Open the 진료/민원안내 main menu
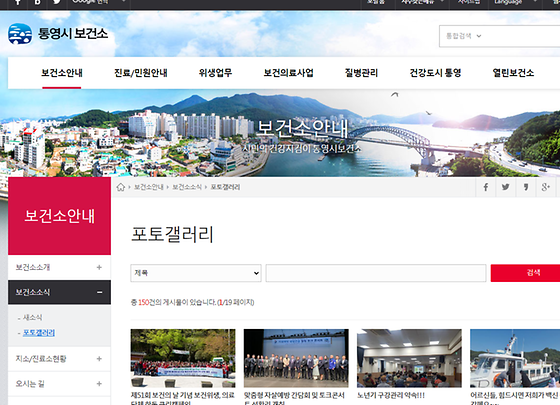The image size is (560, 405). tap(141, 73)
